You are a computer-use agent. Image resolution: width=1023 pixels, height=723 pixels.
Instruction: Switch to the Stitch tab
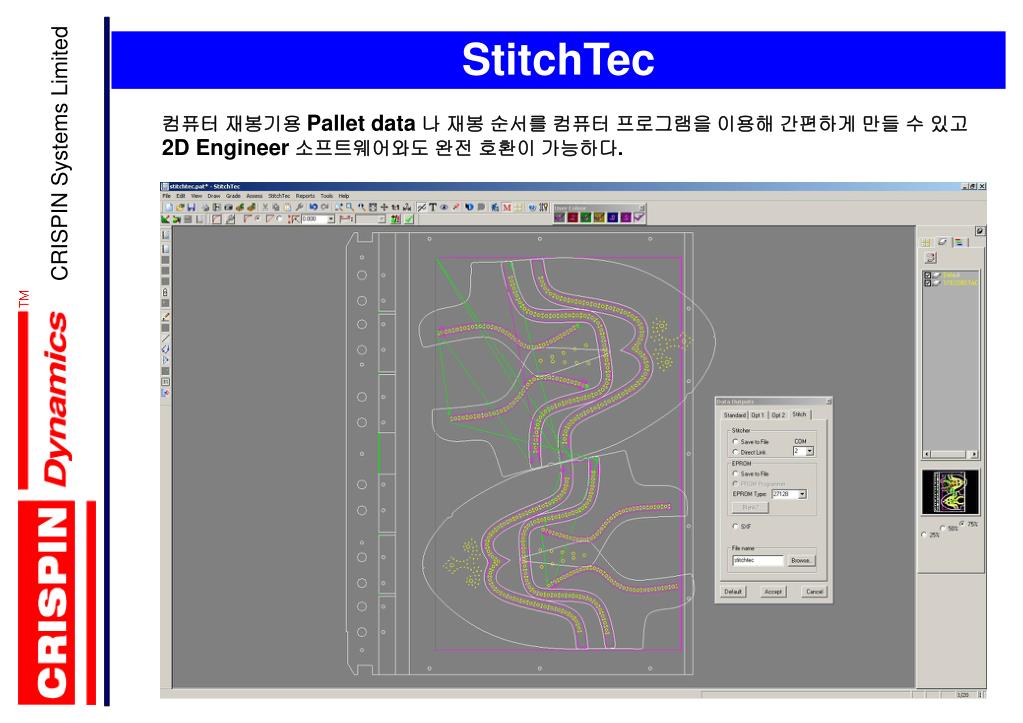800,414
